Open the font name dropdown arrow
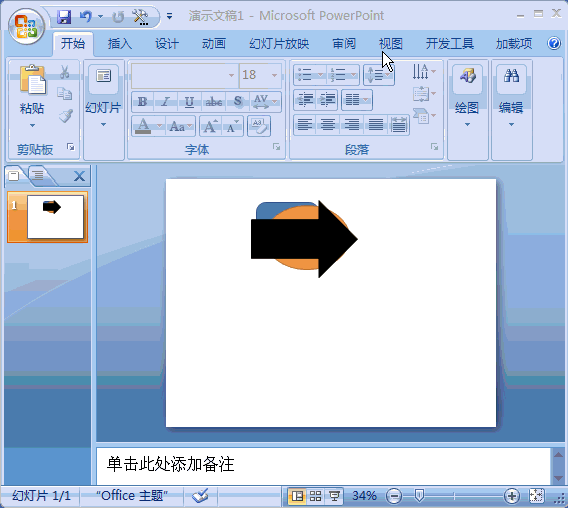The height and width of the screenshot is (508, 568). tap(231, 75)
